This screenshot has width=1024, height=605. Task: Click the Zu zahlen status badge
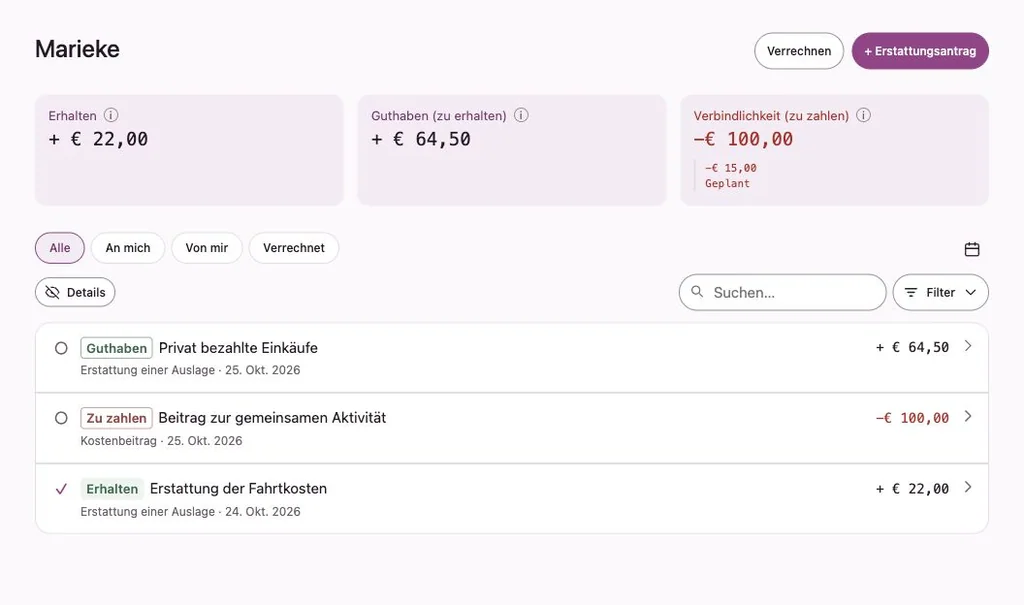[x=116, y=418]
